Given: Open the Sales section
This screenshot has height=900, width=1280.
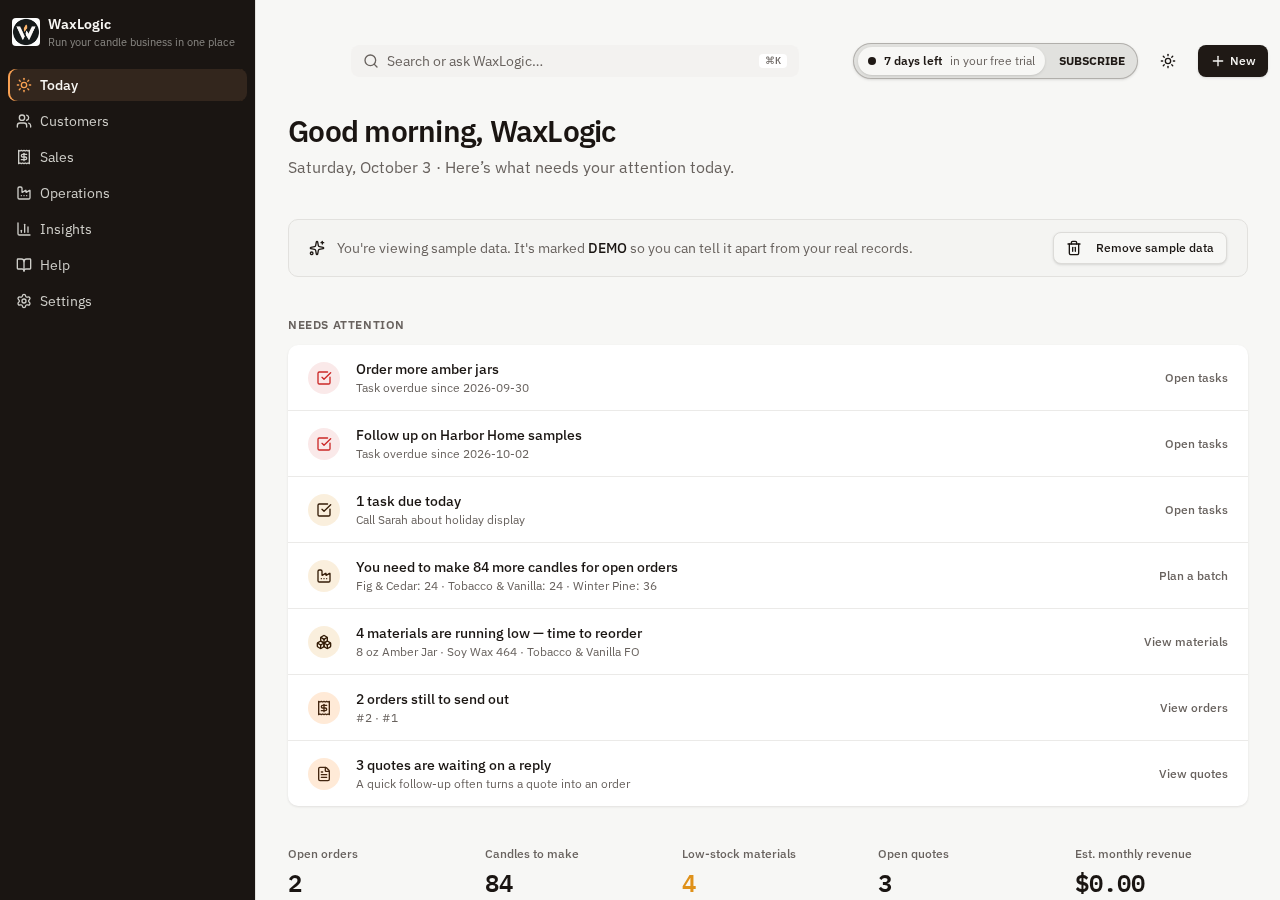Looking at the screenshot, I should tap(127, 157).
